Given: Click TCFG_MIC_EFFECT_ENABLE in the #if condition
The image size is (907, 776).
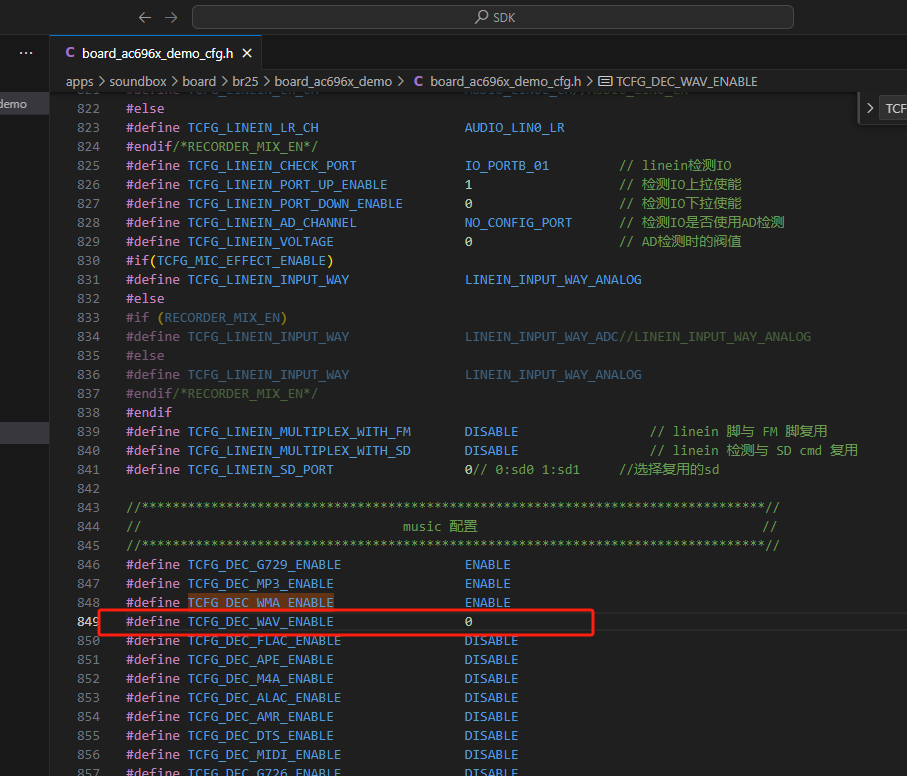Looking at the screenshot, I should point(241,261).
